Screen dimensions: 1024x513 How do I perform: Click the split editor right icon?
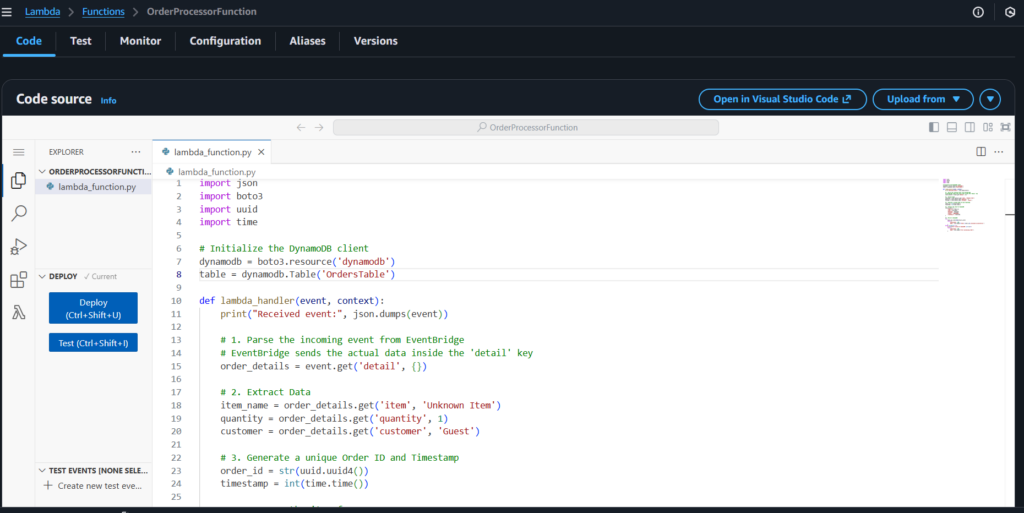coord(981,152)
